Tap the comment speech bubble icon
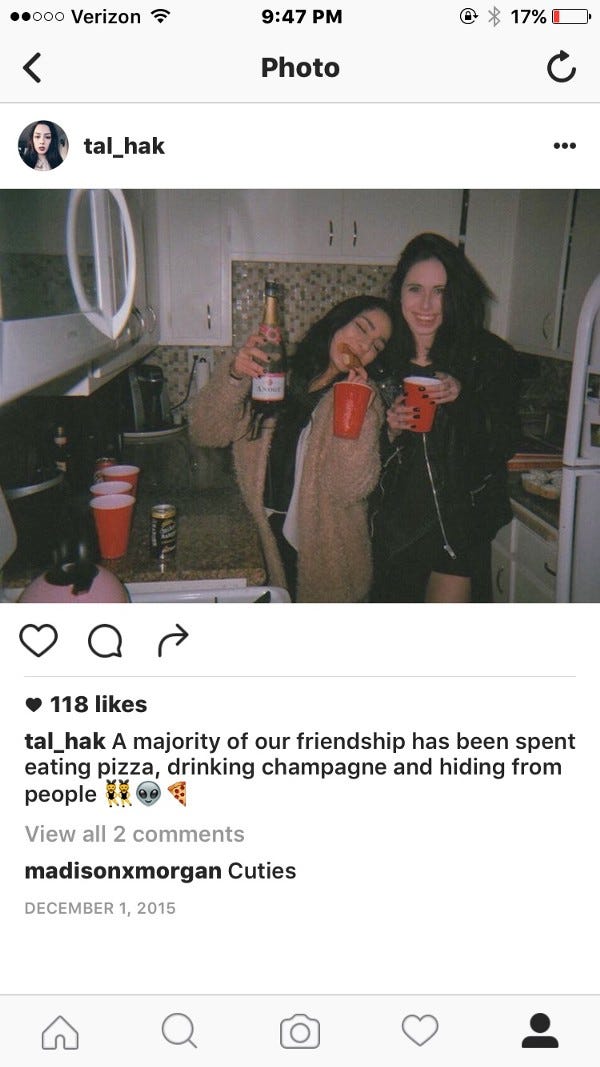The height and width of the screenshot is (1067, 600). pos(105,641)
